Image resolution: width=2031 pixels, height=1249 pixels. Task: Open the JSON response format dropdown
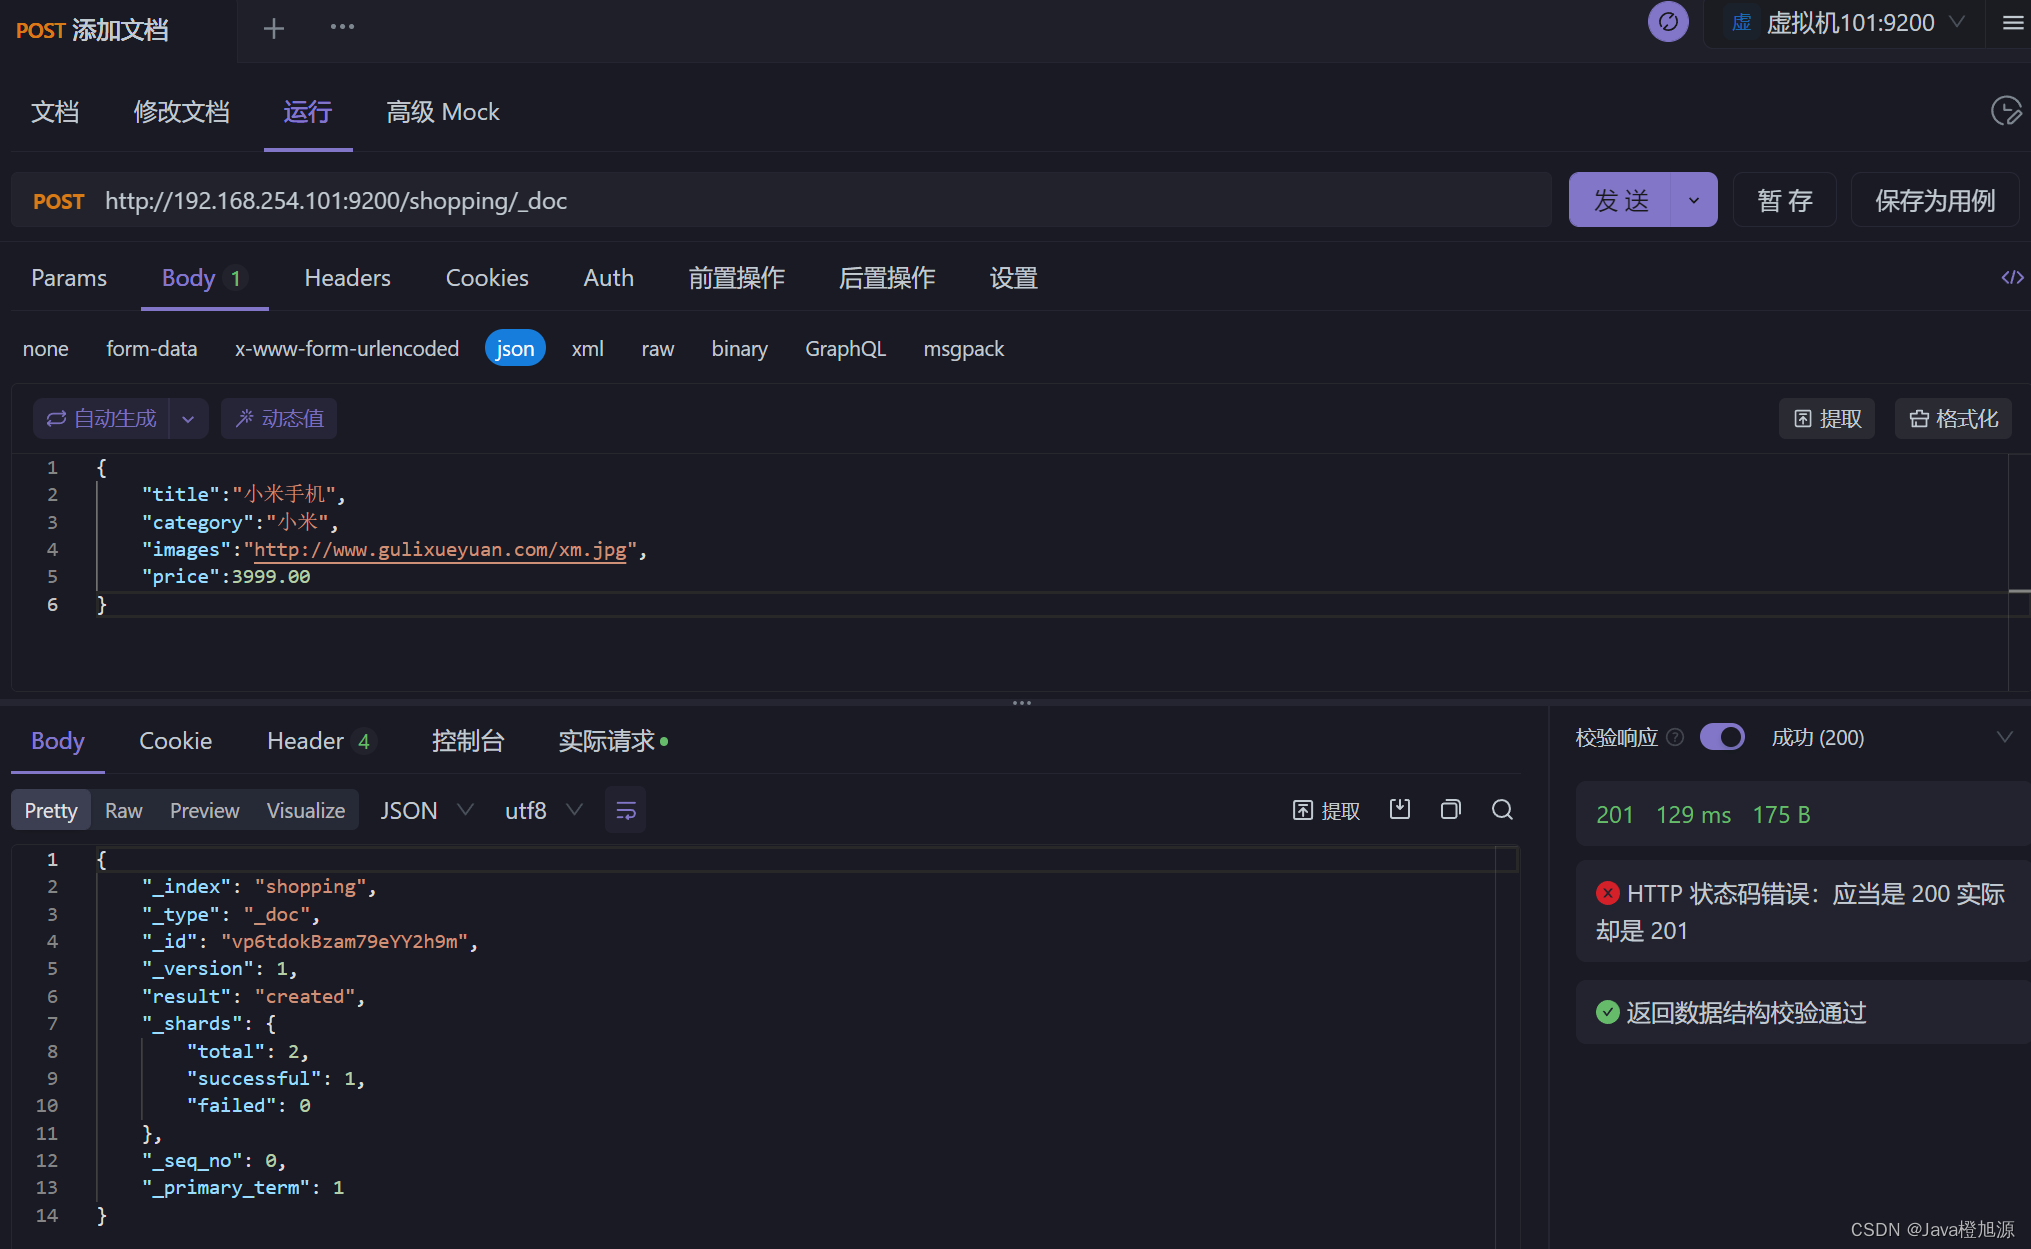coord(426,810)
